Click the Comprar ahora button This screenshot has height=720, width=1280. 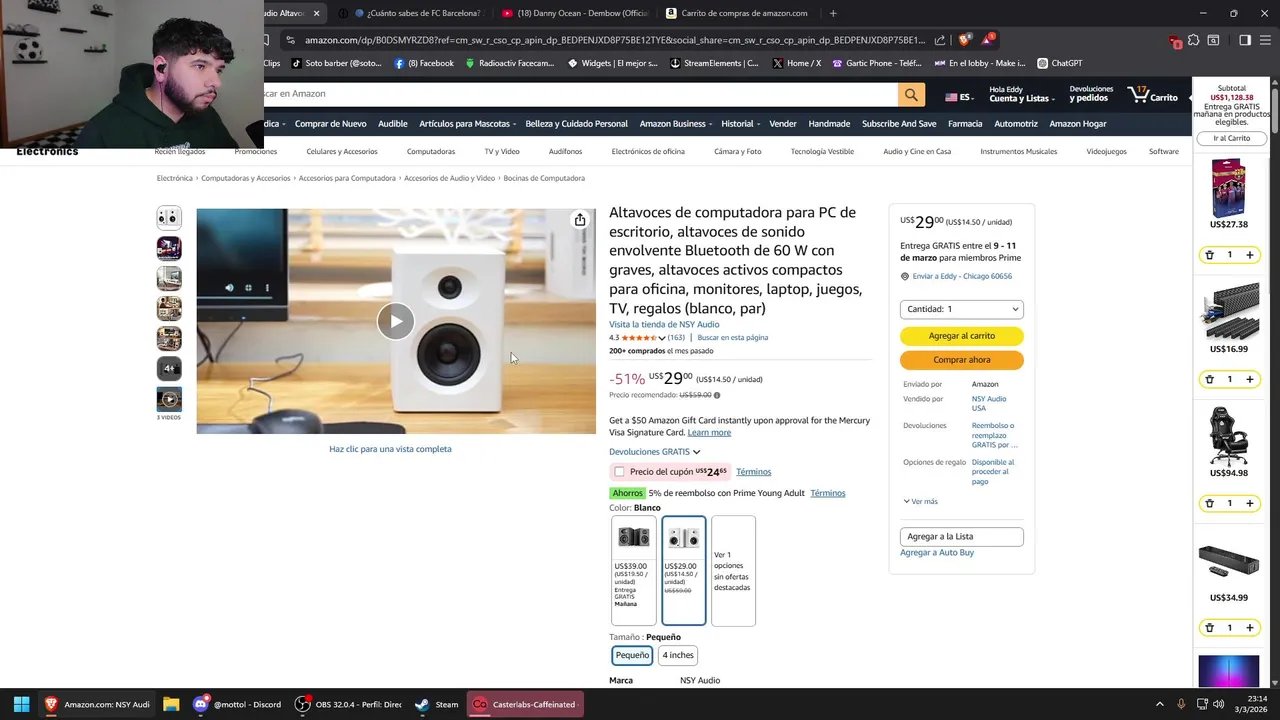(961, 360)
